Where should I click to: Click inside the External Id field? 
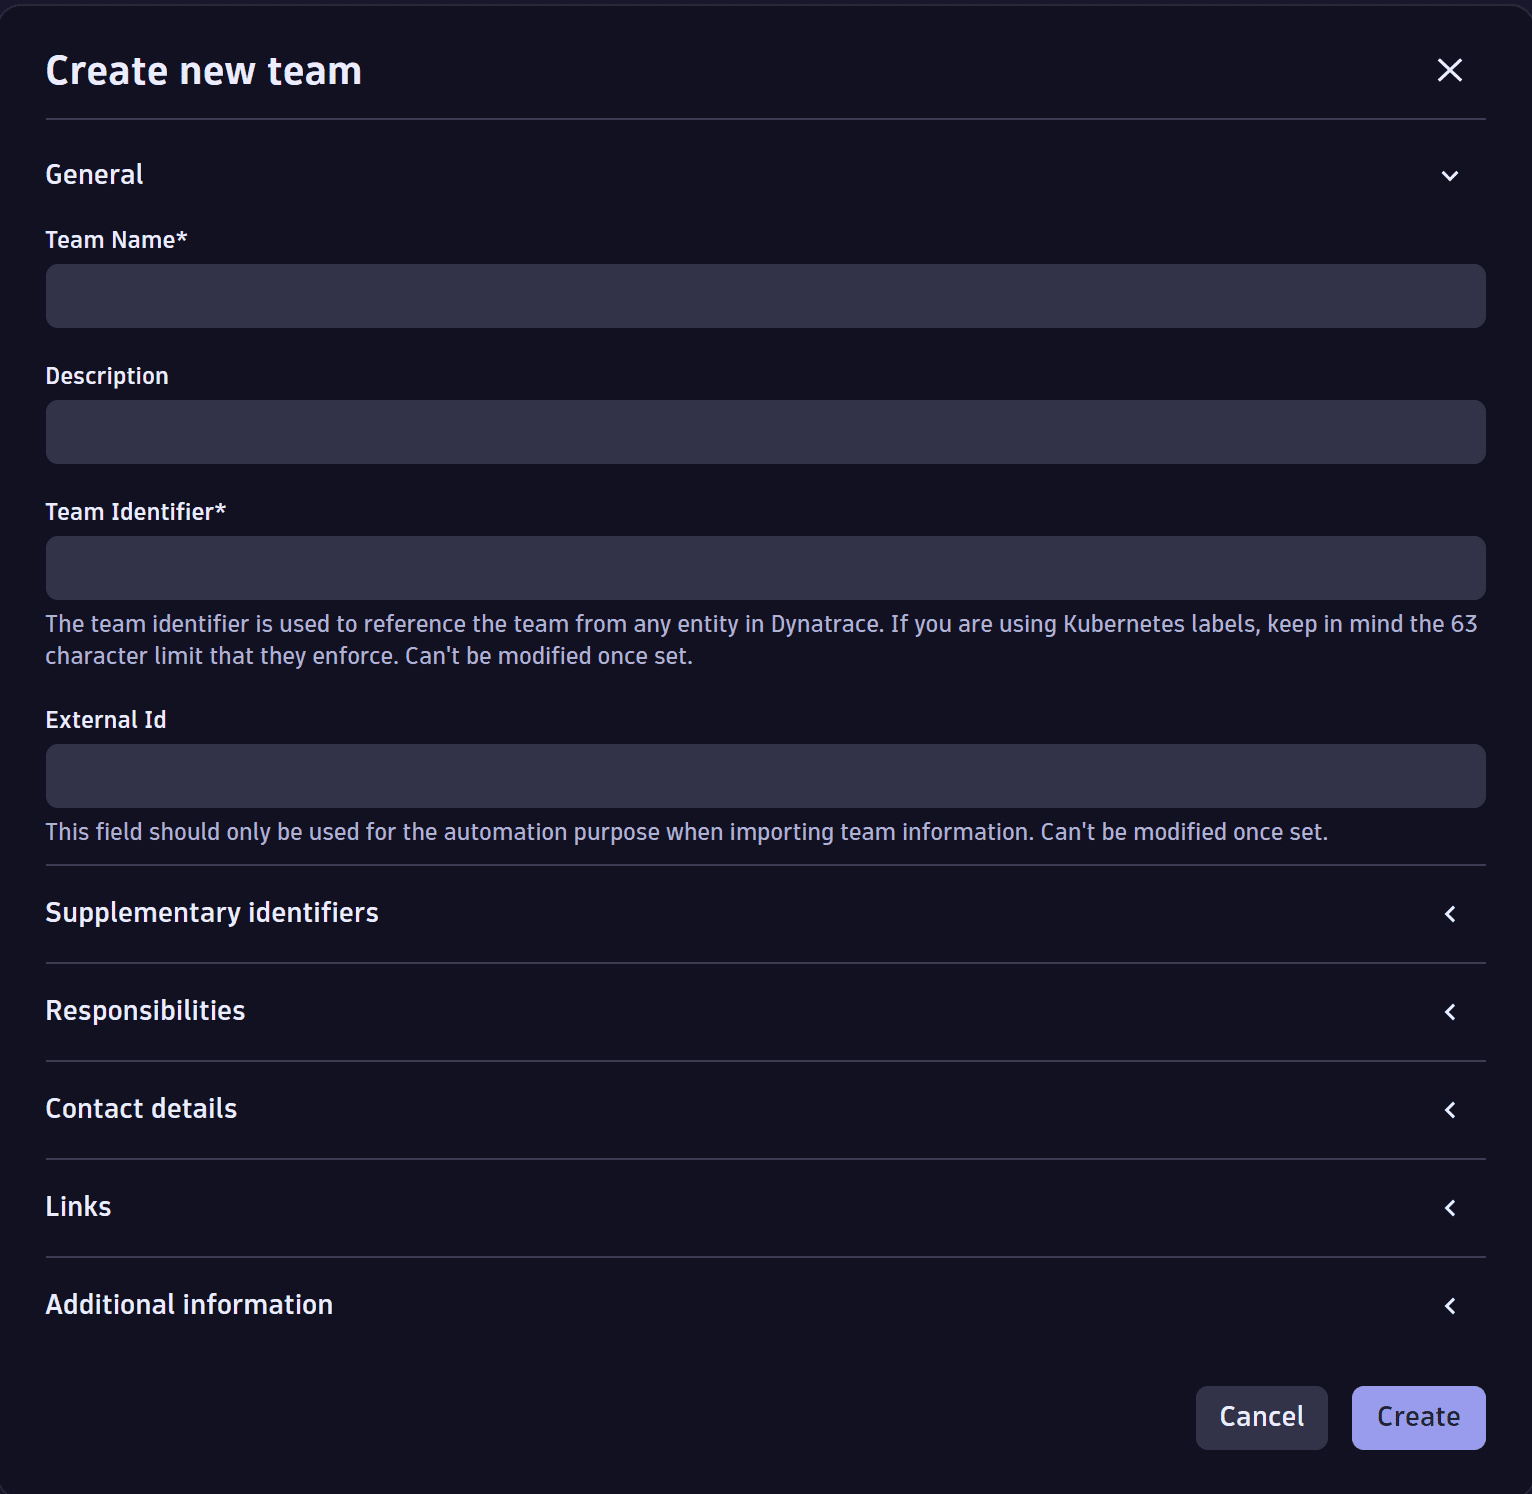point(765,775)
